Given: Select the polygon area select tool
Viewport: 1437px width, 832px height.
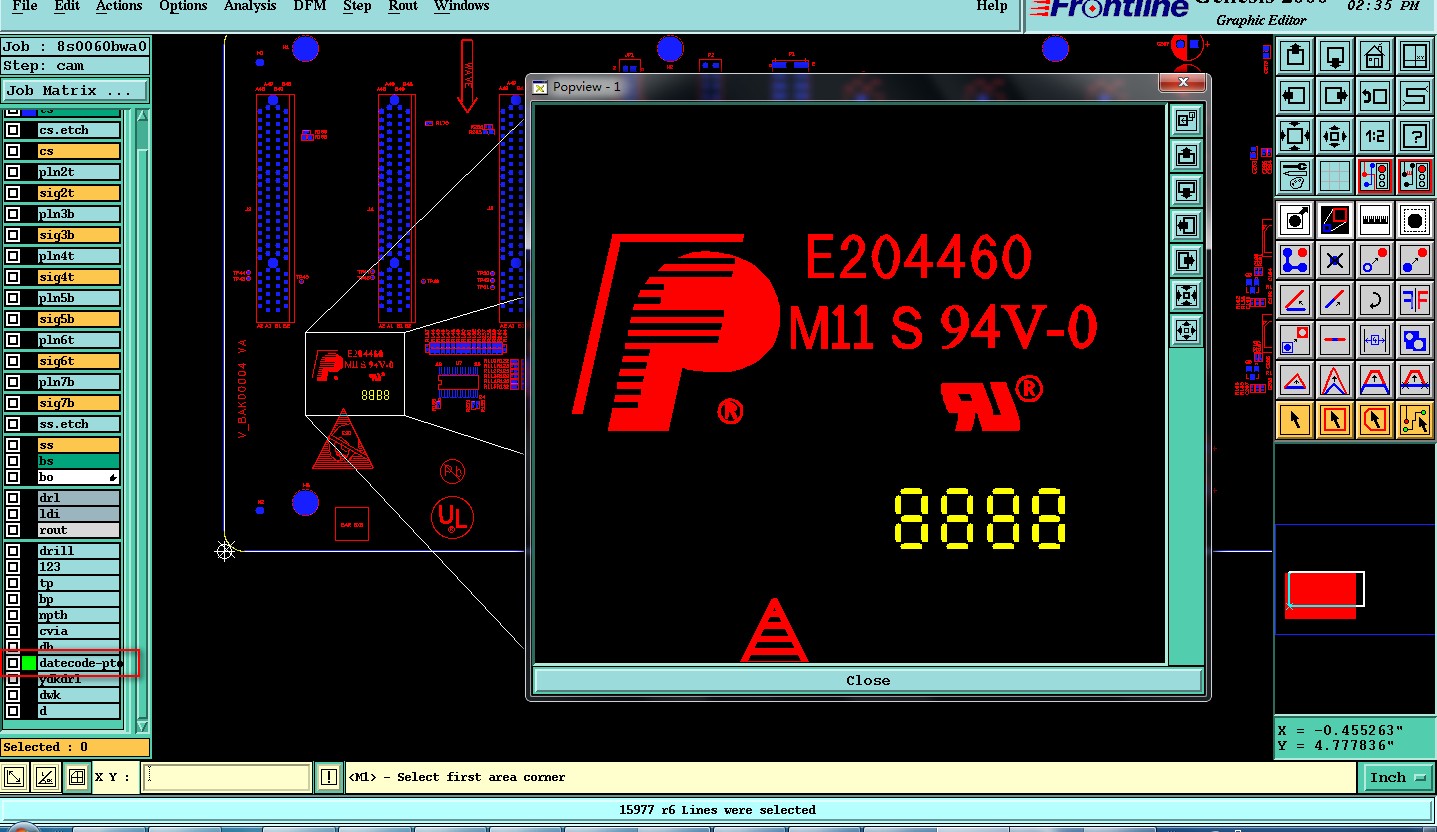Looking at the screenshot, I should [1374, 420].
